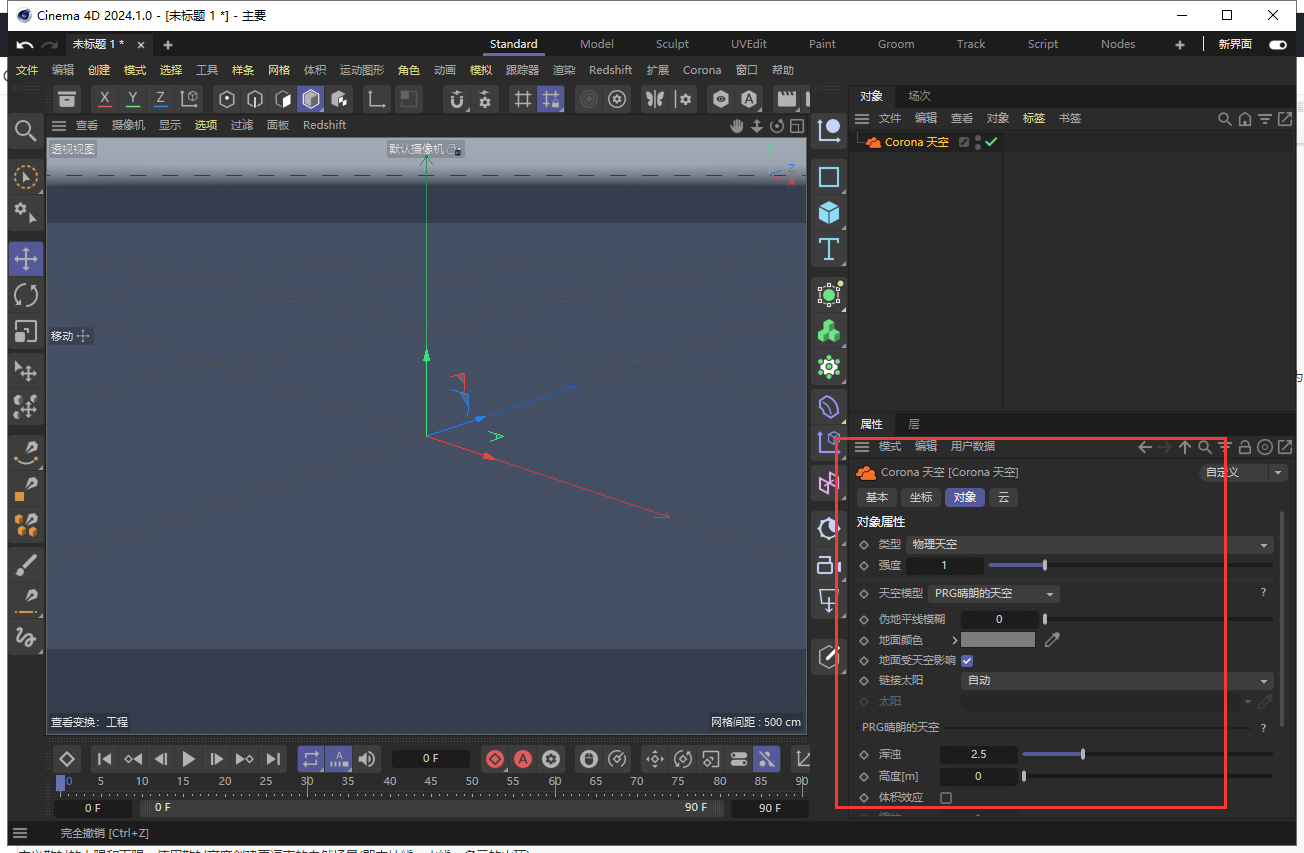
Task: Open snap settings gear beside magnet
Action: click(x=485, y=99)
